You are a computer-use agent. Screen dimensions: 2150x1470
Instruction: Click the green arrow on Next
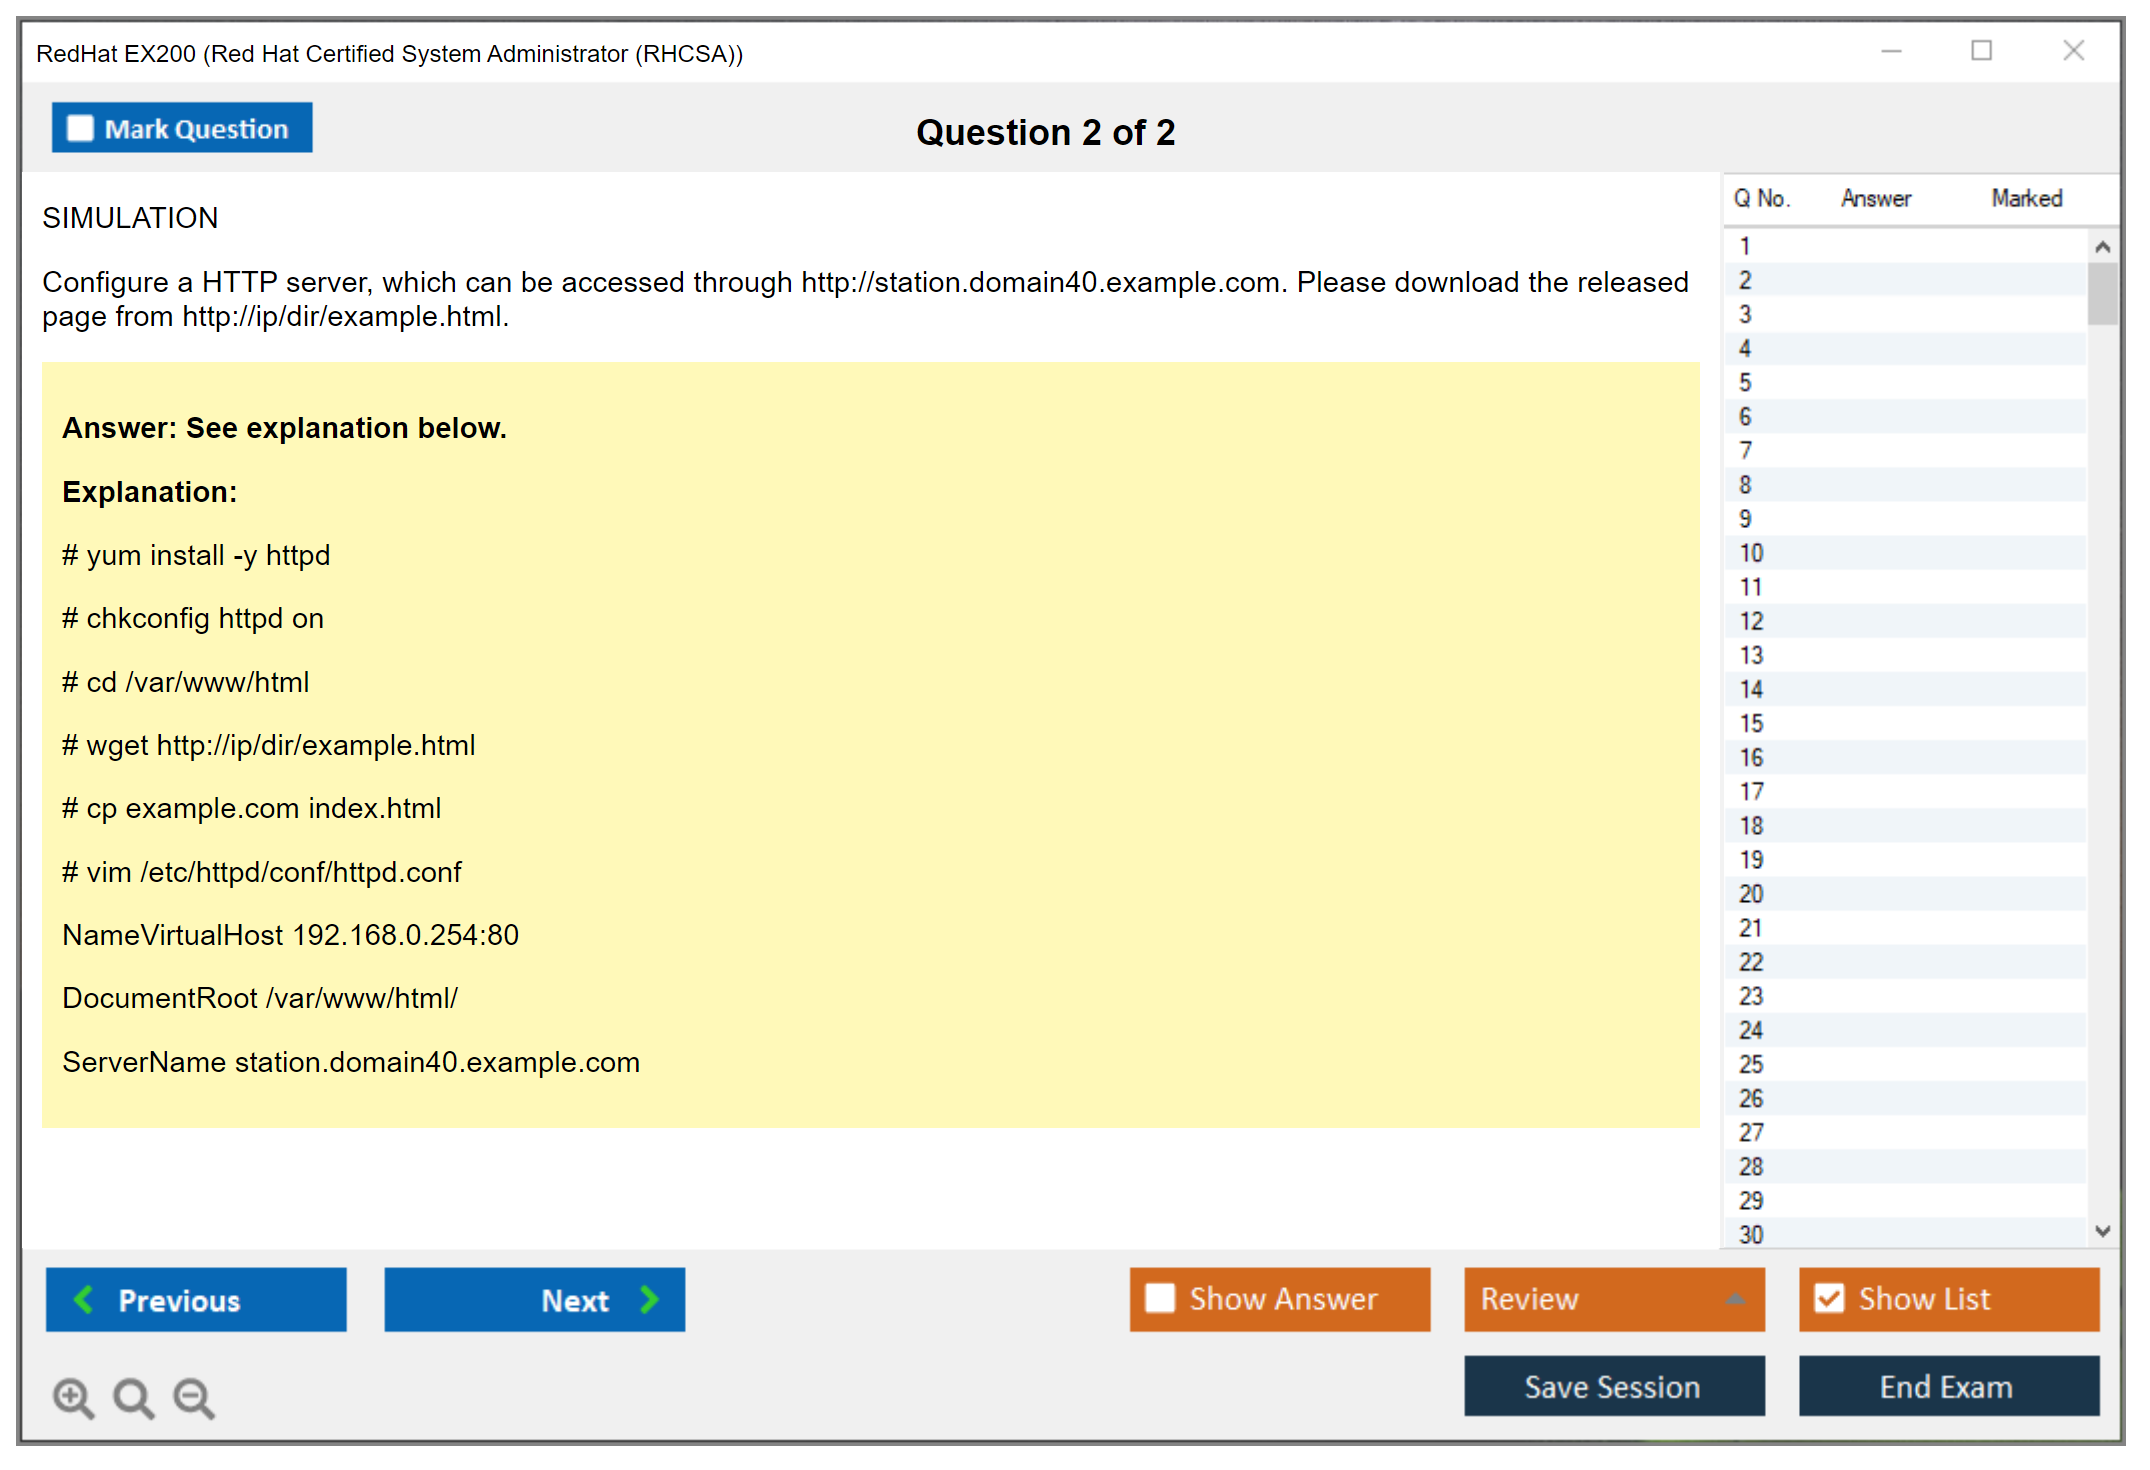(x=650, y=1299)
